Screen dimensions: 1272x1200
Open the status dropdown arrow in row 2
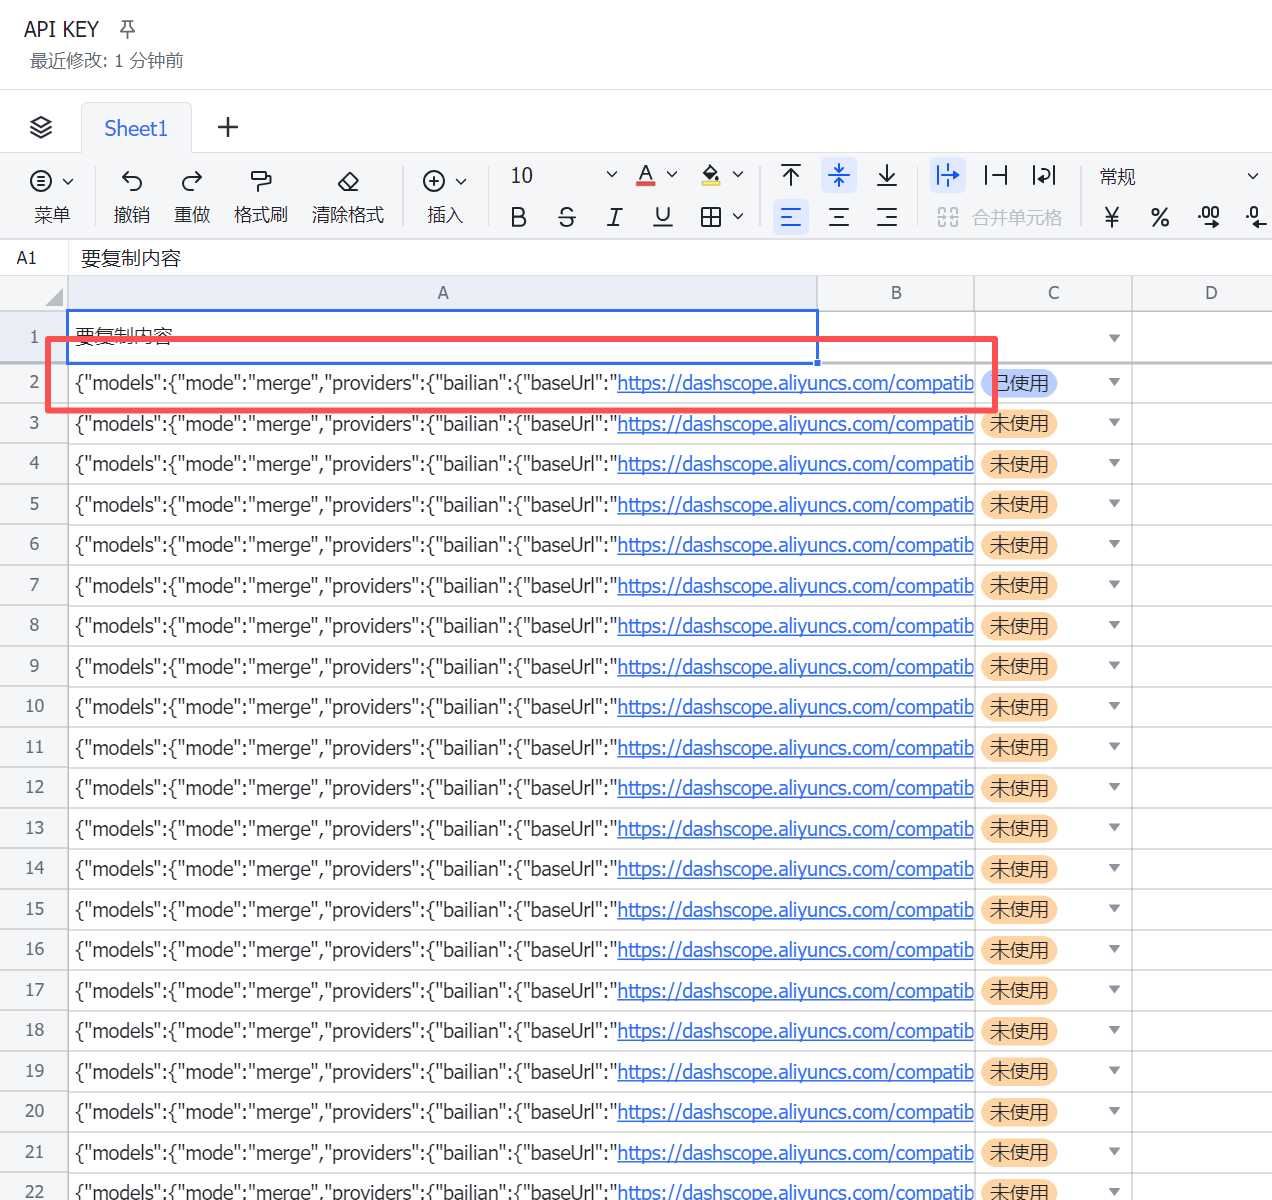click(x=1114, y=382)
